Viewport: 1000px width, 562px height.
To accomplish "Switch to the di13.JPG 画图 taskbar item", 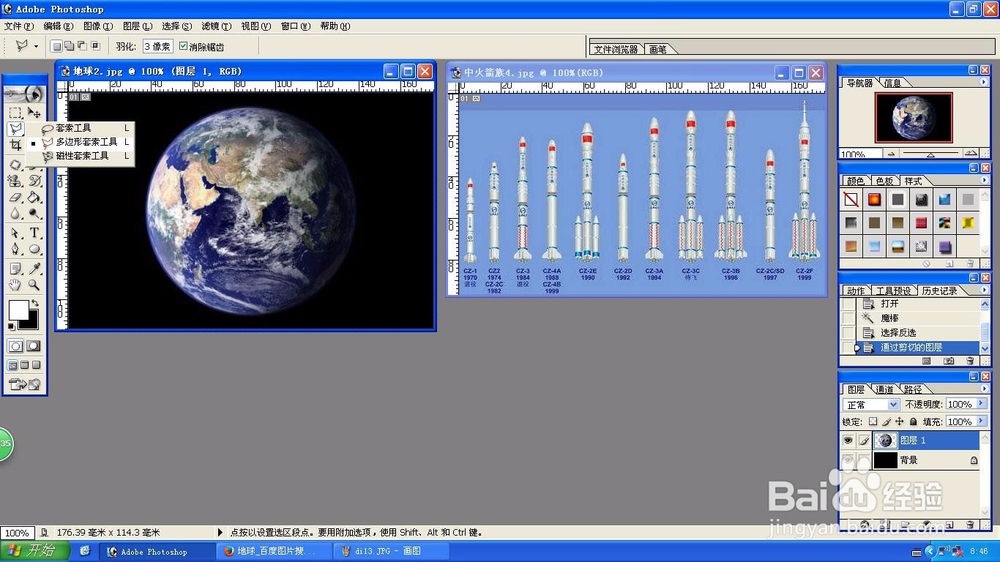I will (x=391, y=551).
